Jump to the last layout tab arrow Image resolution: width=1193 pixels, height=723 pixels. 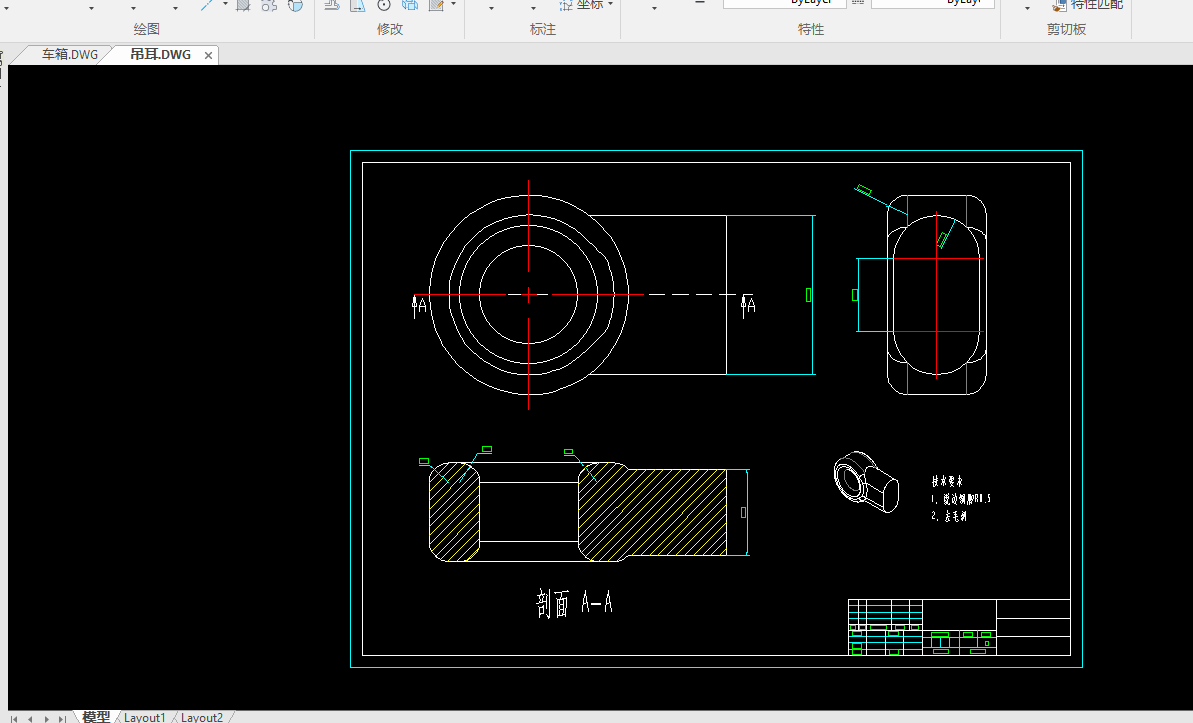[x=62, y=718]
